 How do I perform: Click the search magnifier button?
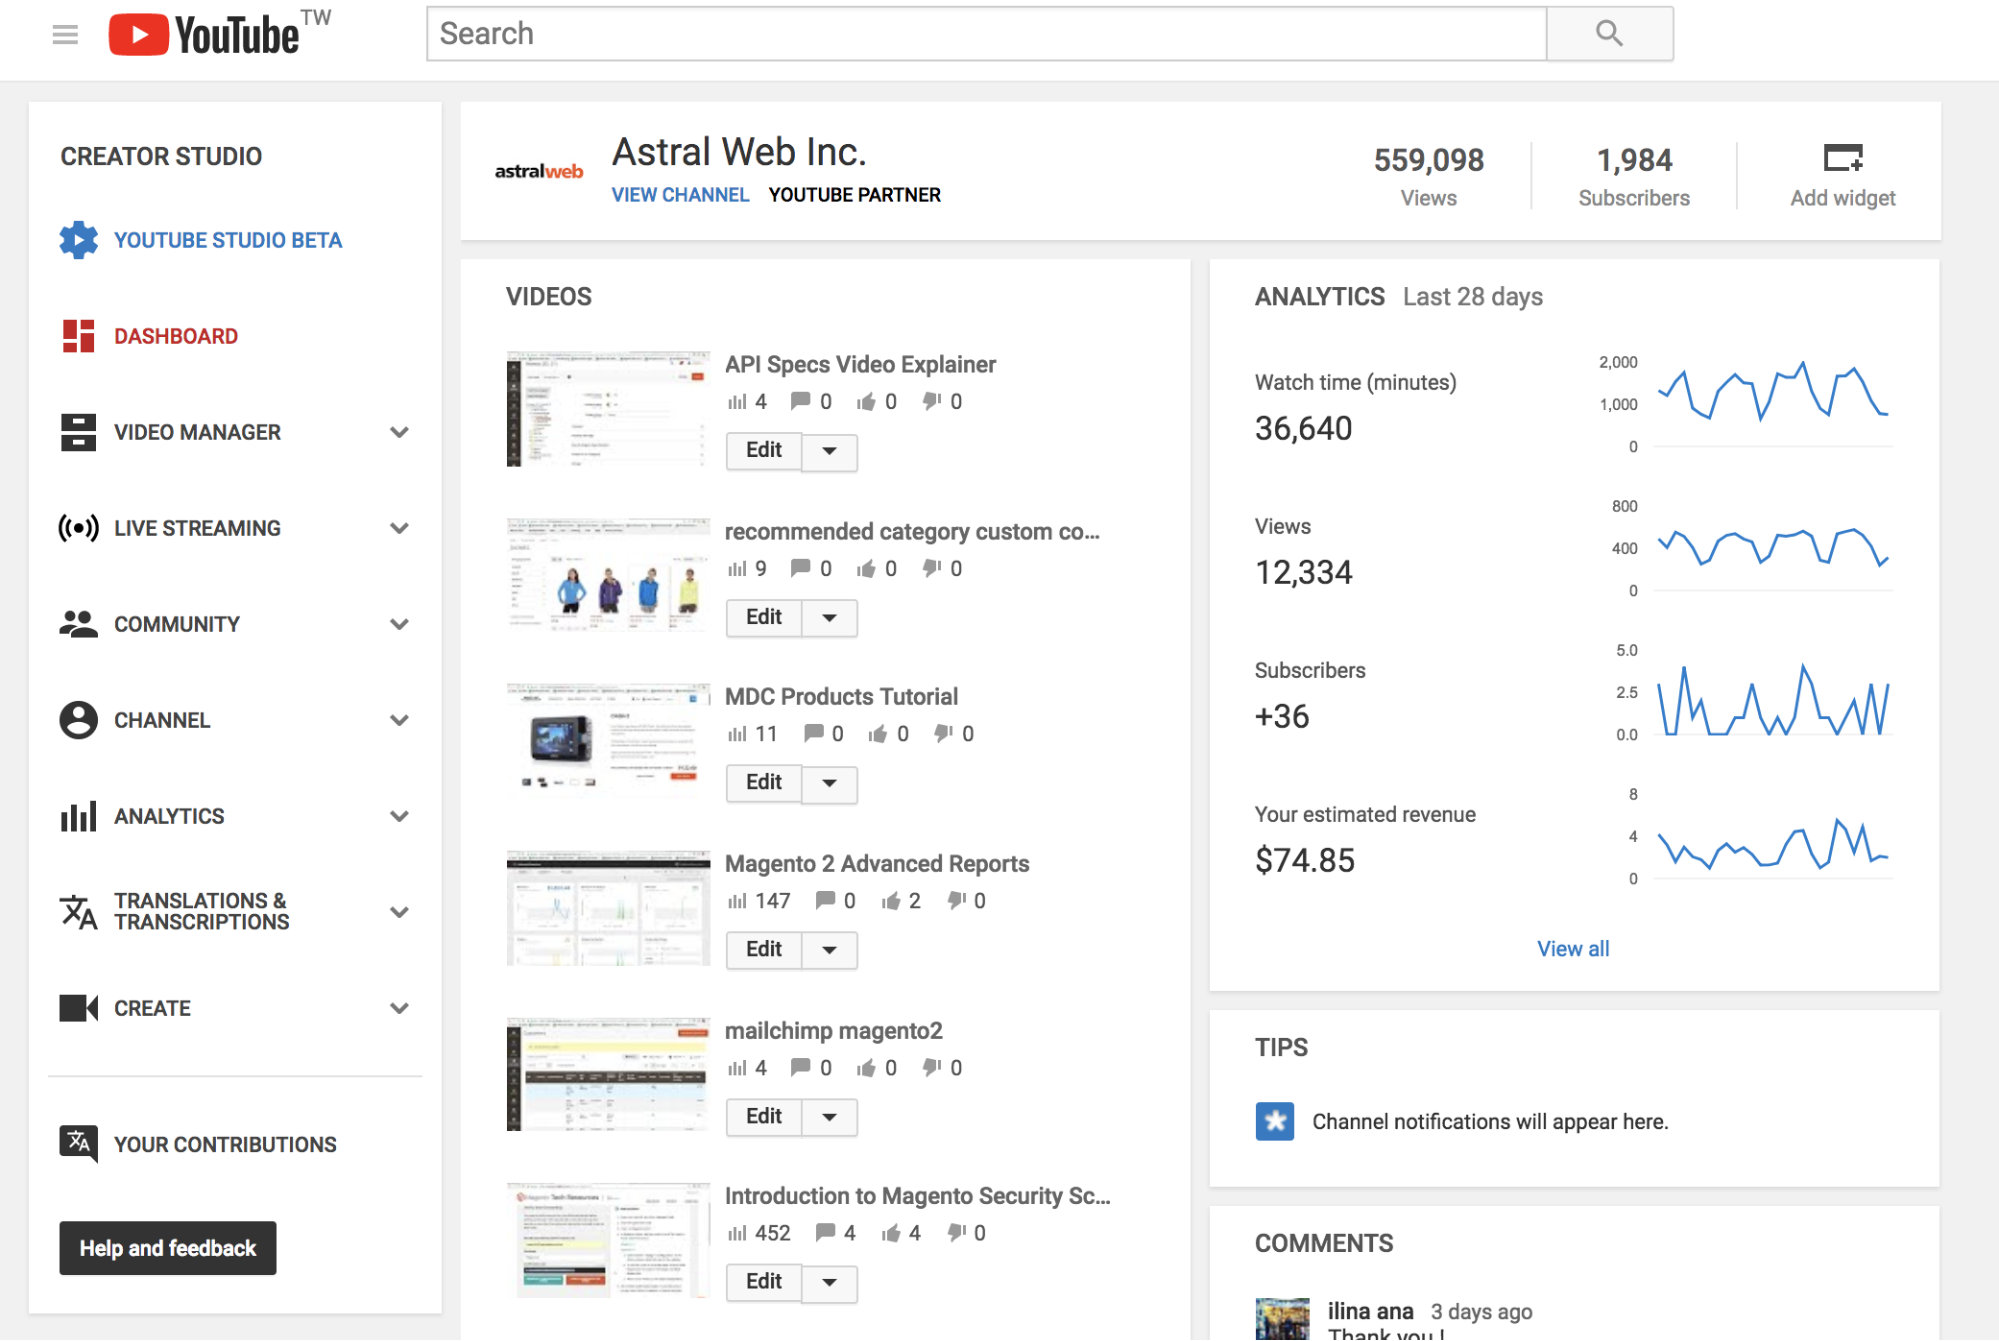pyautogui.click(x=1609, y=34)
